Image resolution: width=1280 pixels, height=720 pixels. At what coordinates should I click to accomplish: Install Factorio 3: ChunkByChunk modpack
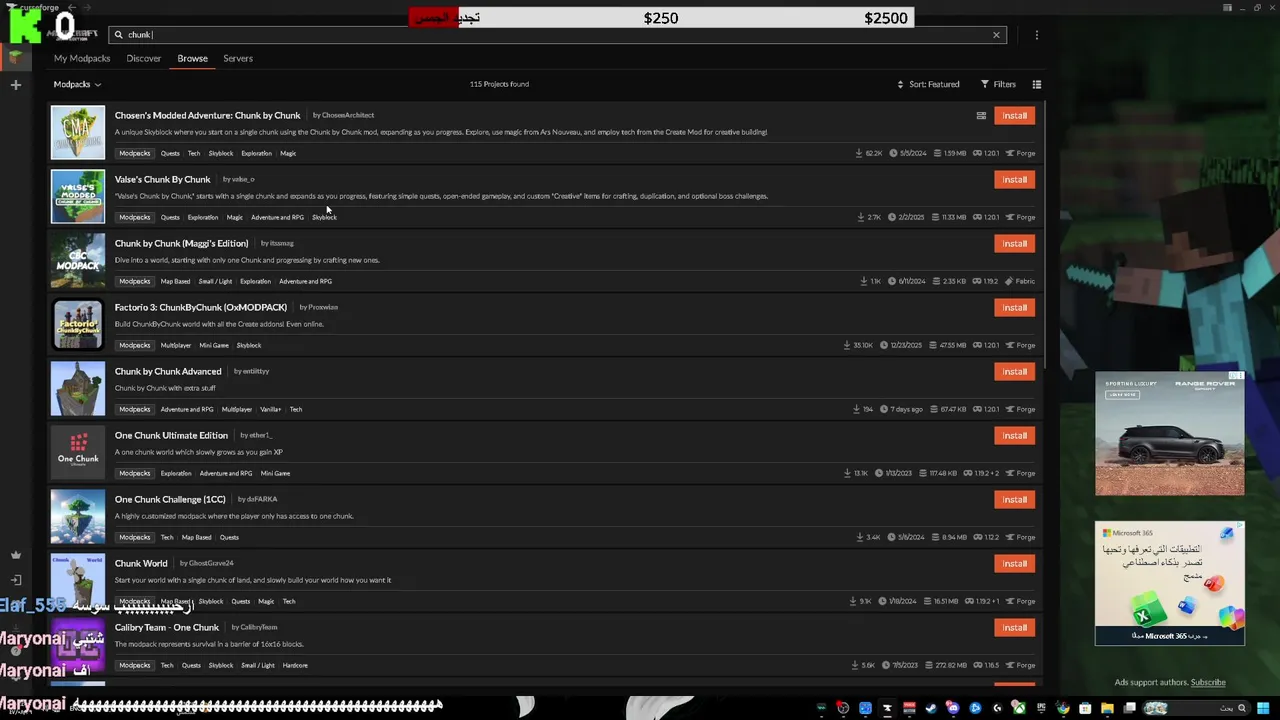pyautogui.click(x=1014, y=308)
